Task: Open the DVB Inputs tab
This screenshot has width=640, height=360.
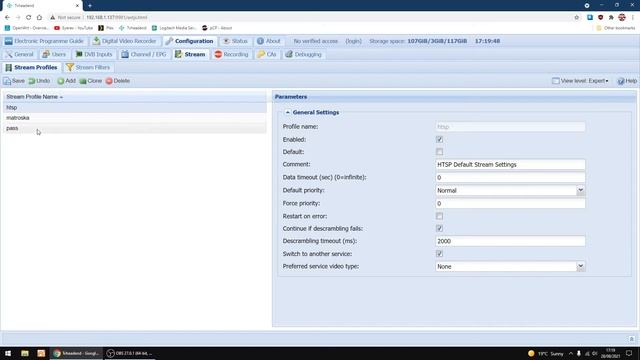Action: 94,54
